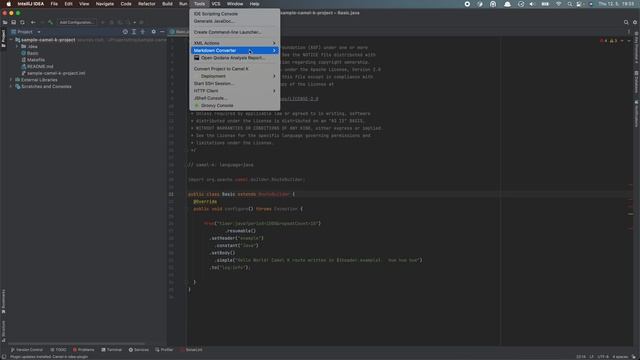Click the green Build hammer icon
Viewport: 640px width, 360px height.
pos(50,22)
